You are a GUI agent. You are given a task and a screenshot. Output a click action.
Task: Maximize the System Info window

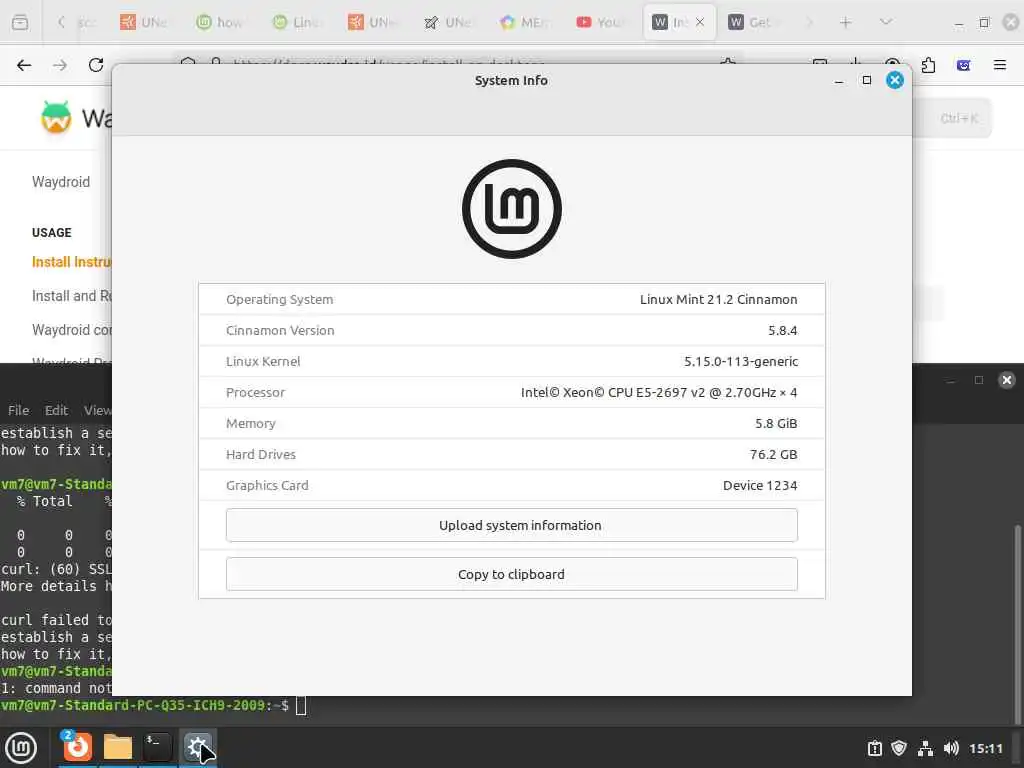867,80
